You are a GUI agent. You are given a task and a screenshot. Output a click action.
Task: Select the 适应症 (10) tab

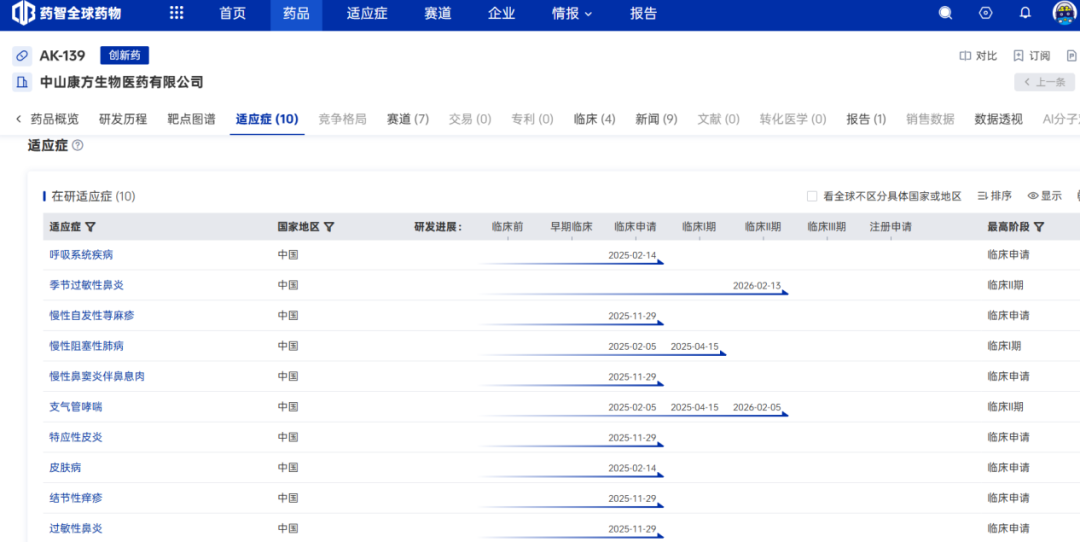point(267,119)
